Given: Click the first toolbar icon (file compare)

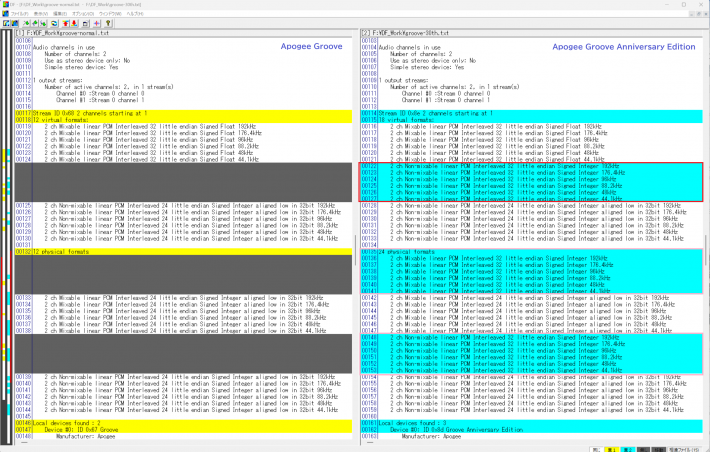Looking at the screenshot, I should 6,23.
